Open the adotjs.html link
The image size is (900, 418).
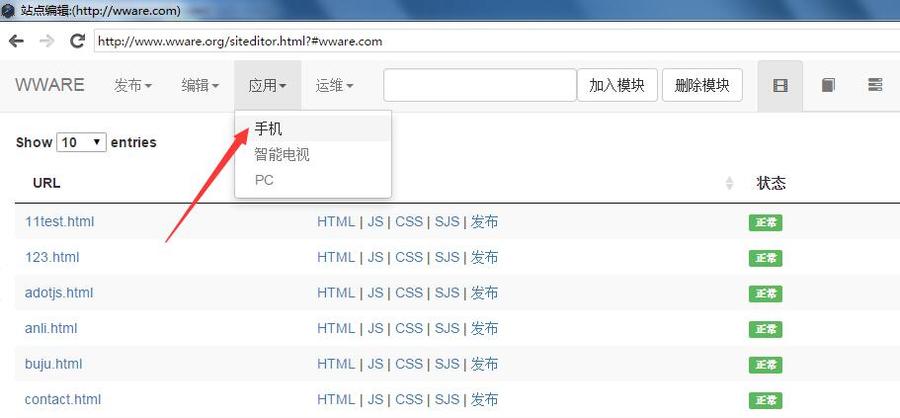[x=59, y=293]
